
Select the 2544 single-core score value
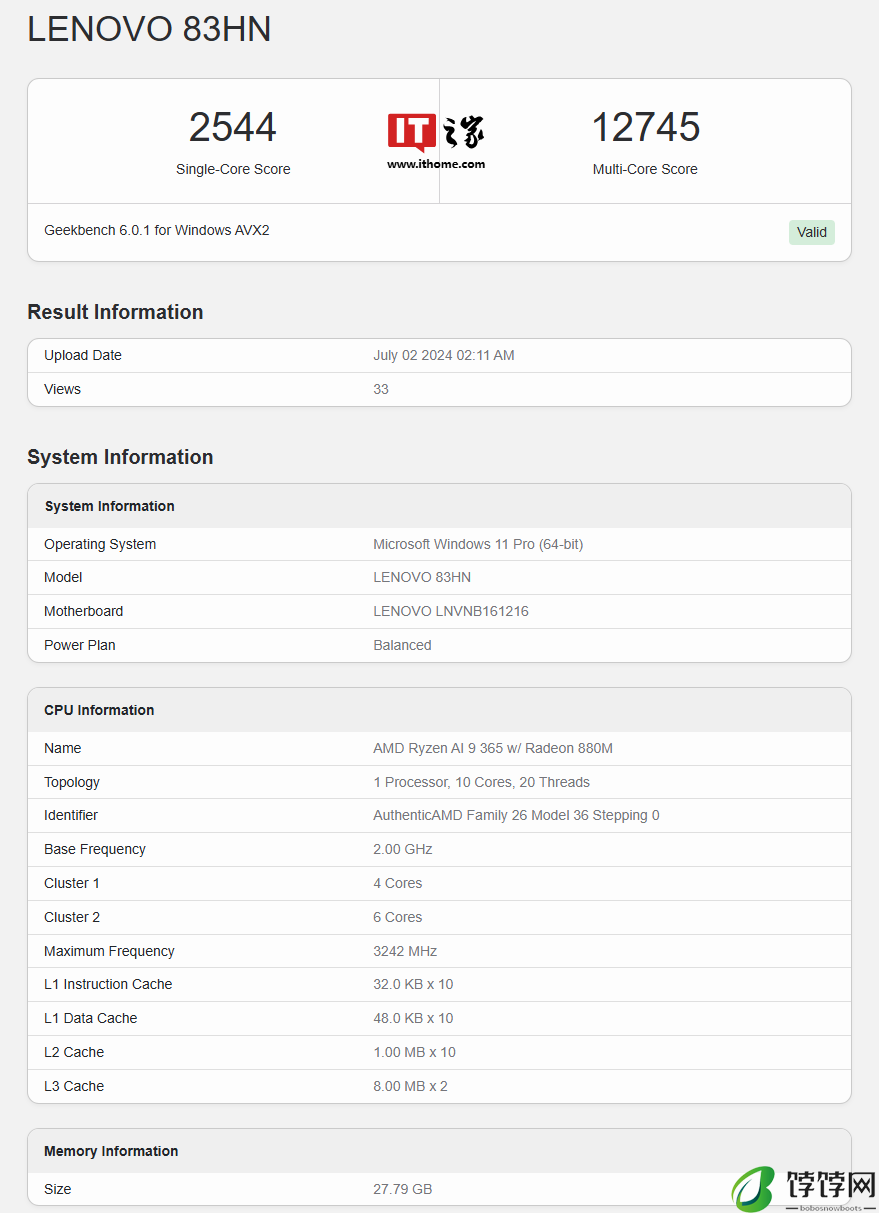pos(233,127)
